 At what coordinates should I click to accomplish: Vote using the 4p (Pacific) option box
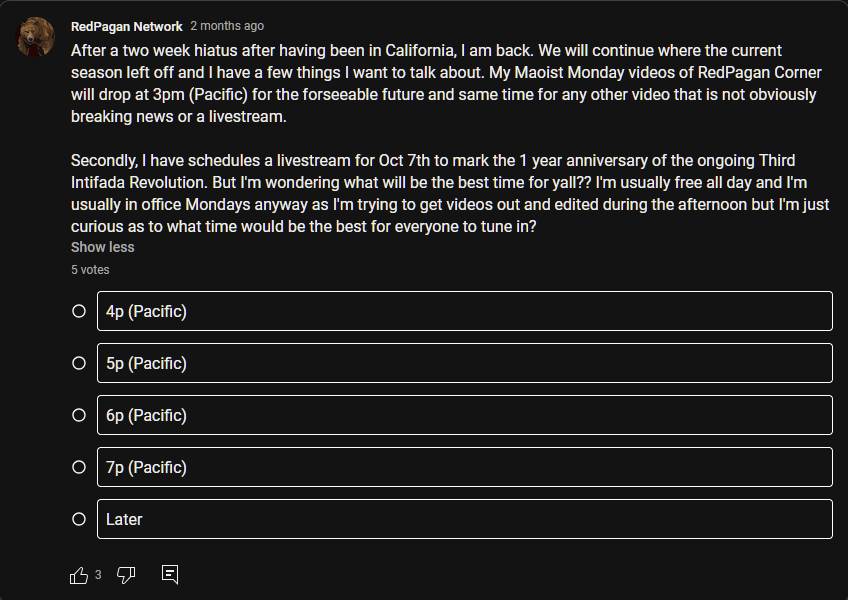tap(464, 311)
